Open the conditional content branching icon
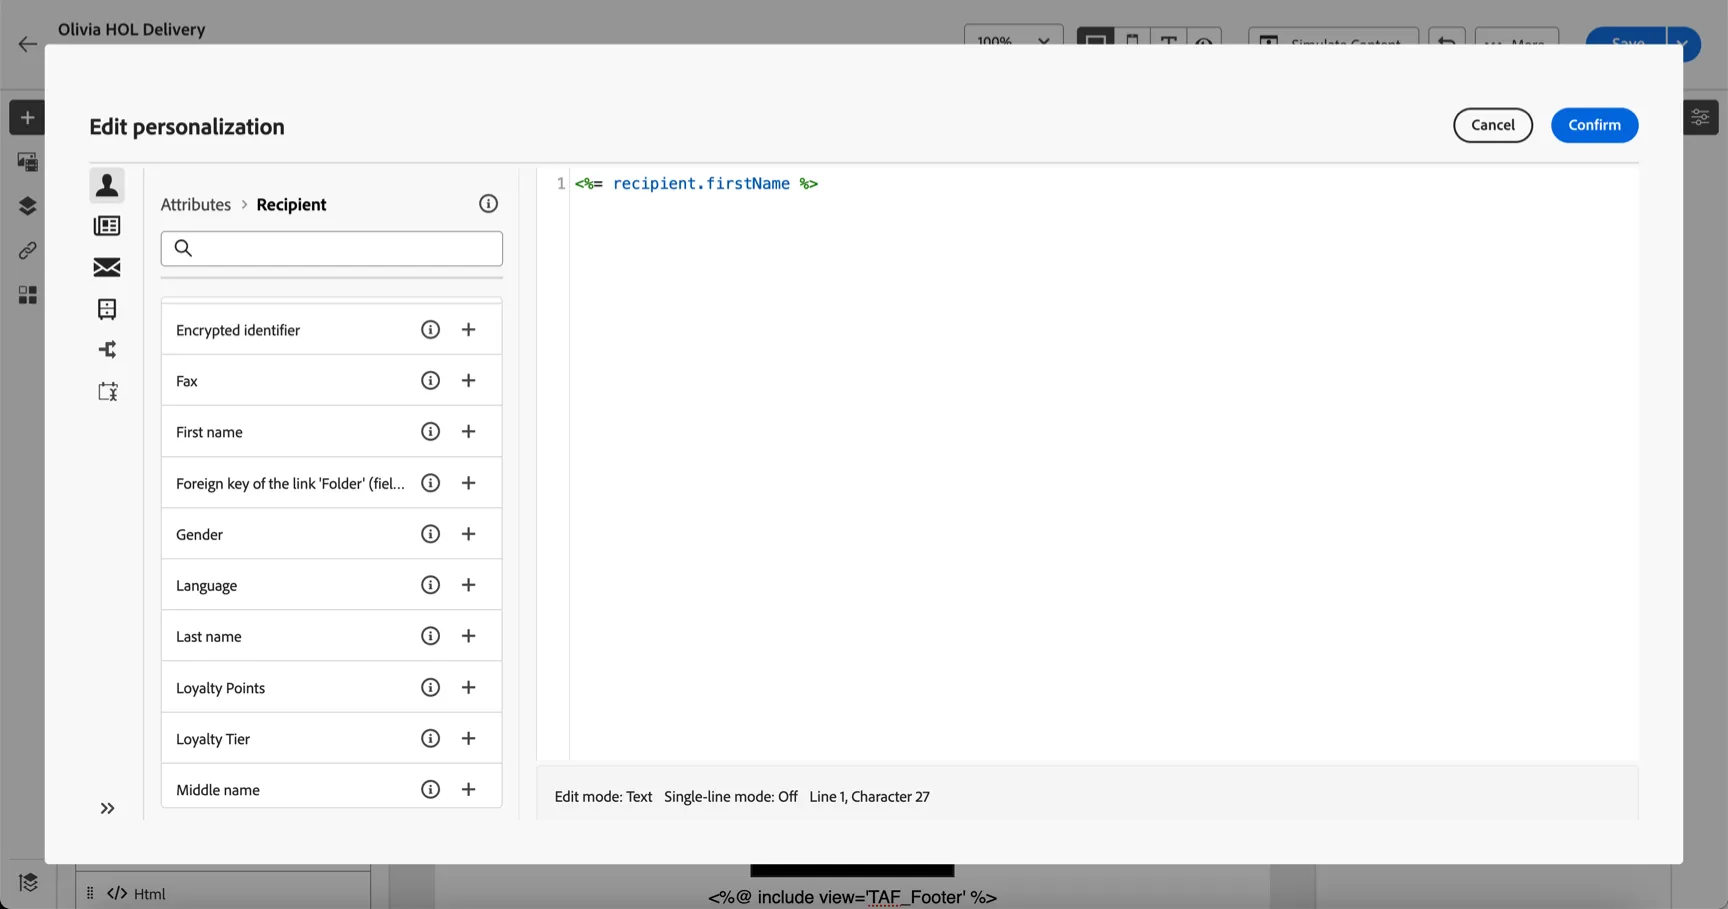1728x909 pixels. pos(107,350)
